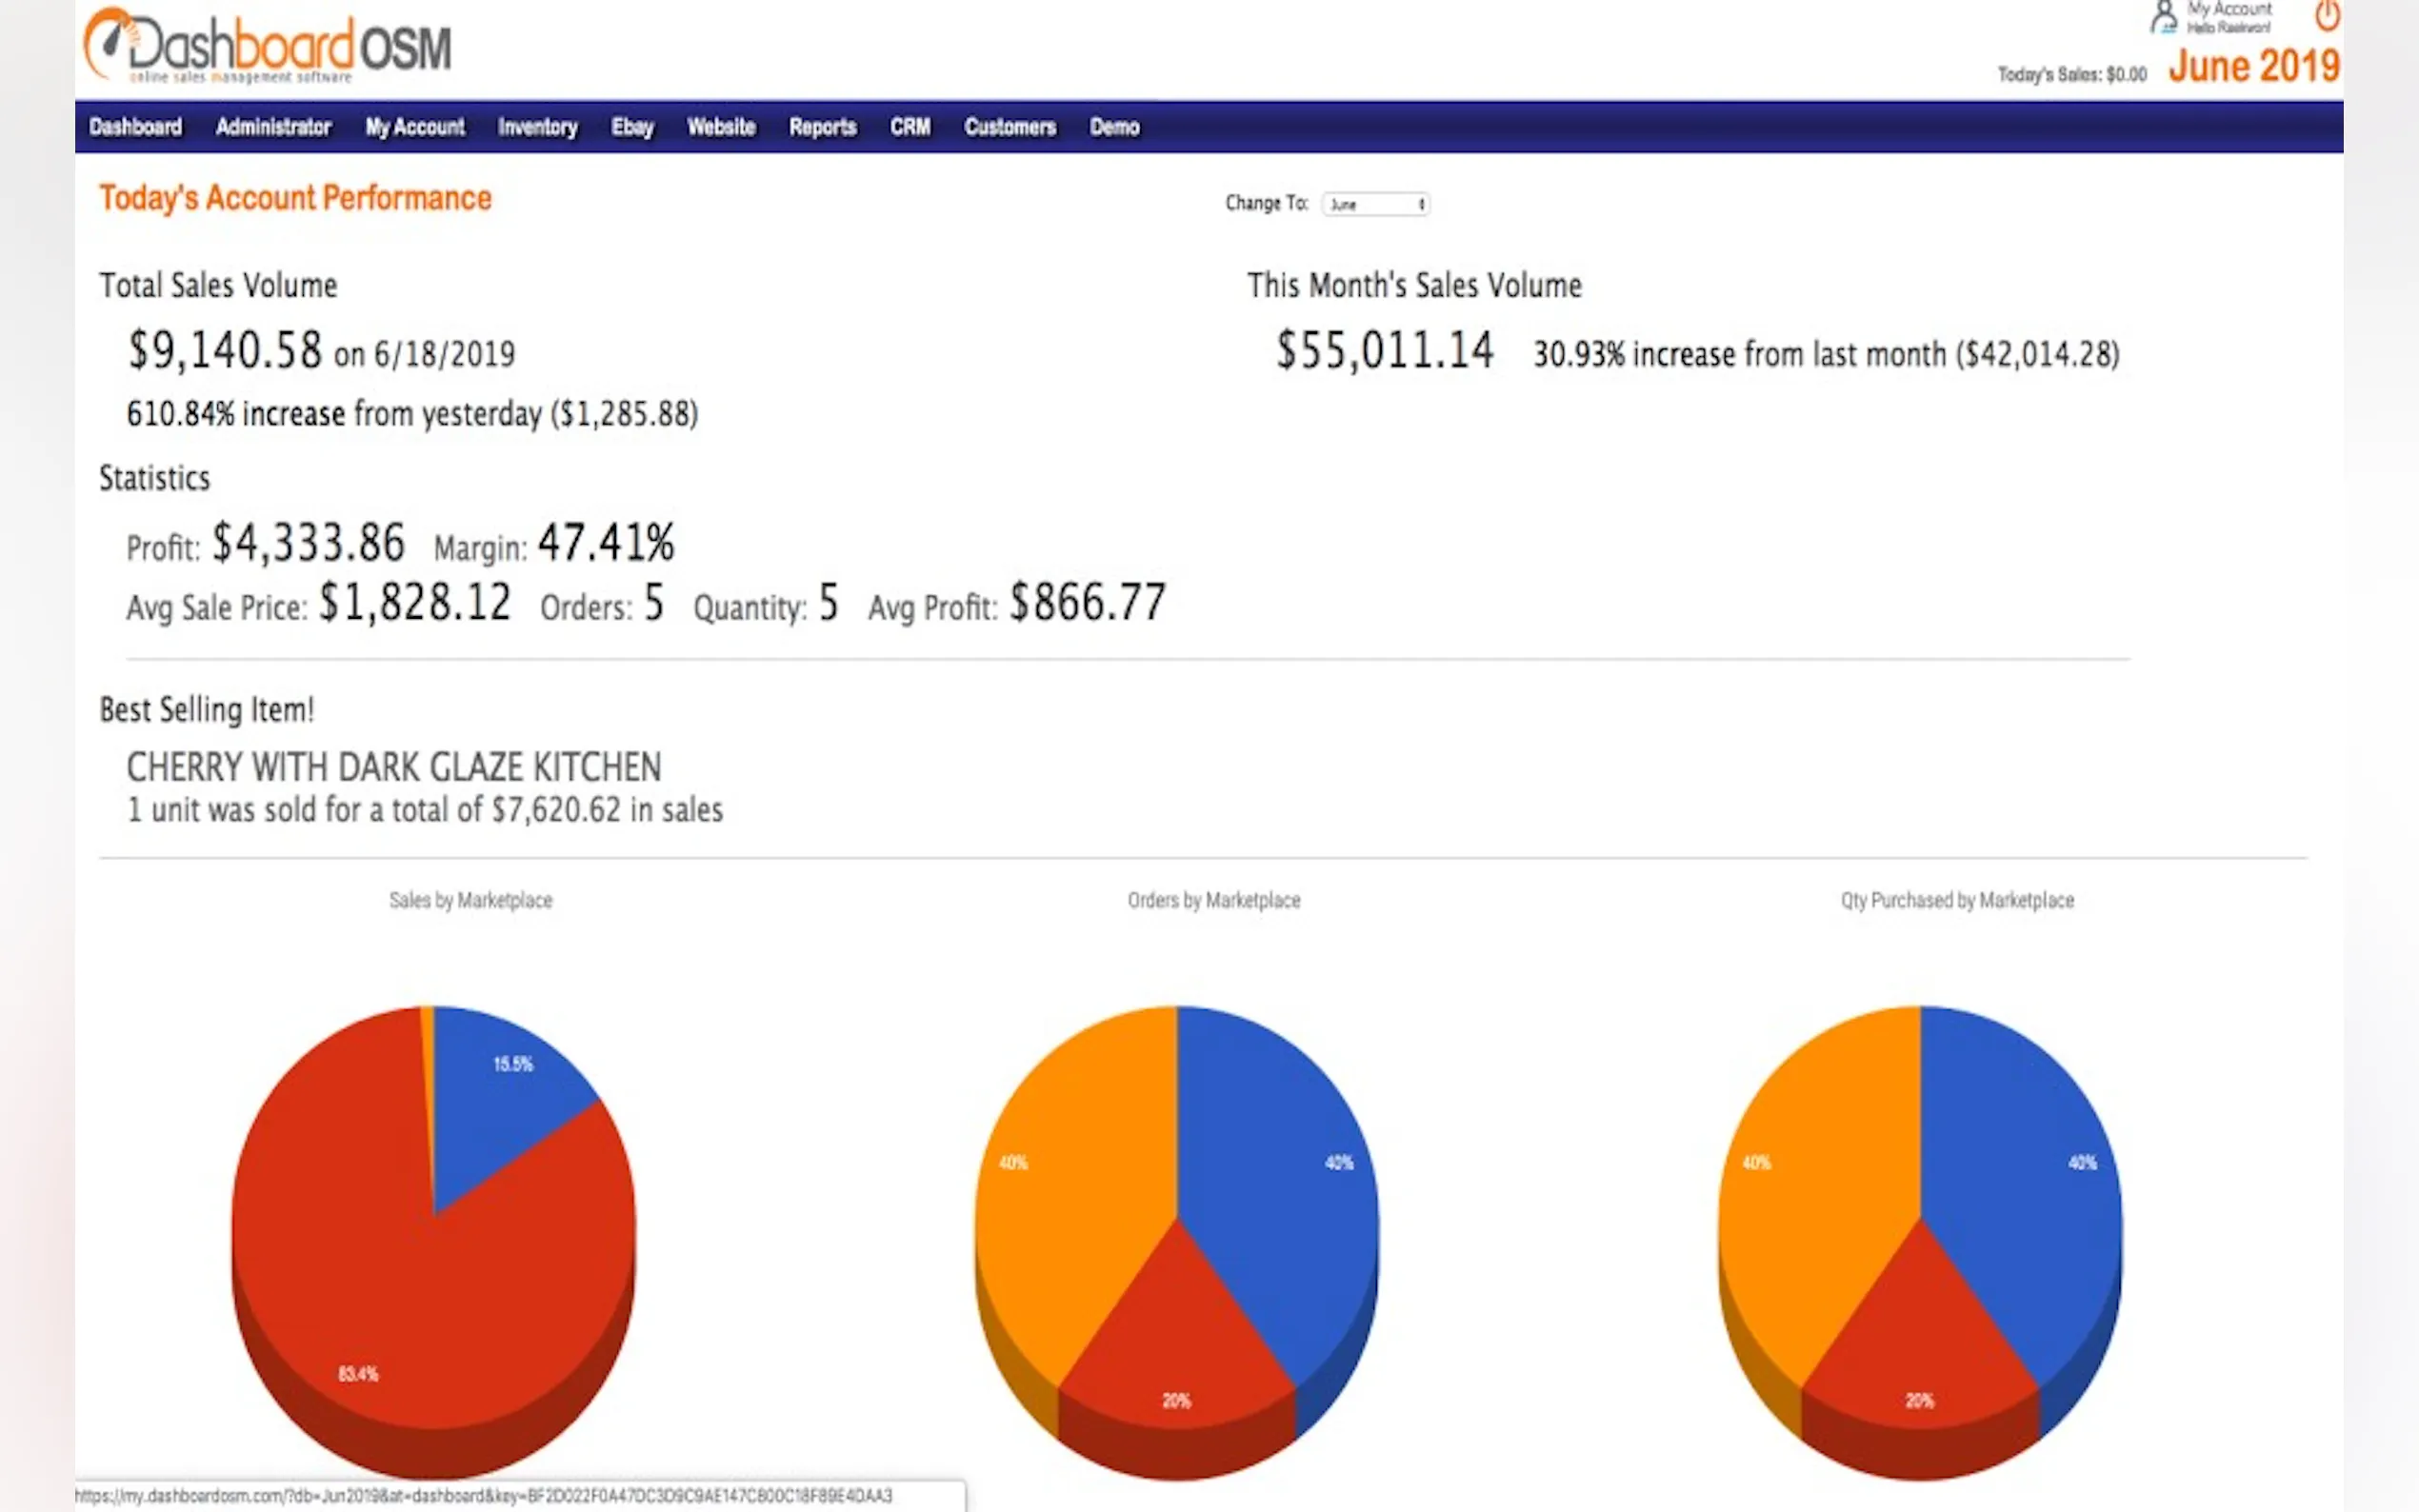Open the Dashboard menu
The height and width of the screenshot is (1512, 2419).
[x=136, y=127]
